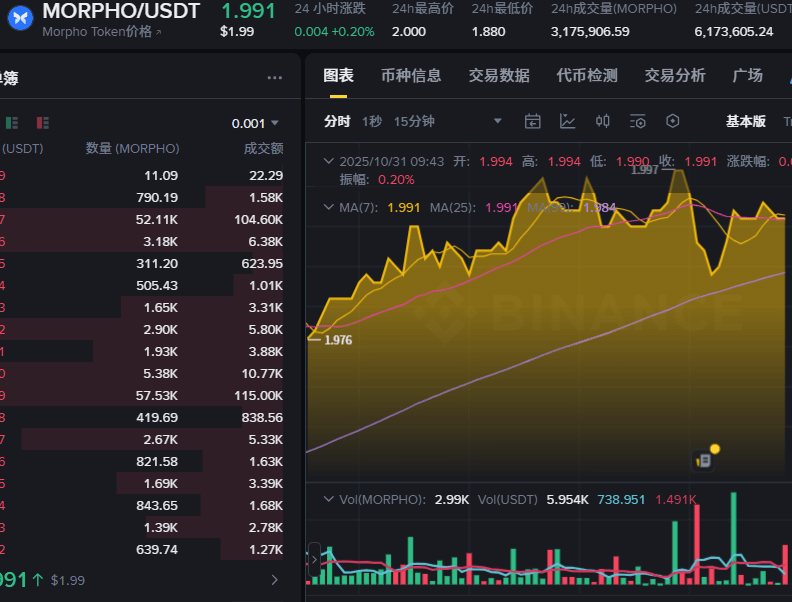The image size is (792, 602).
Task: Click the order row with amount 3.31K
Action: point(141,307)
